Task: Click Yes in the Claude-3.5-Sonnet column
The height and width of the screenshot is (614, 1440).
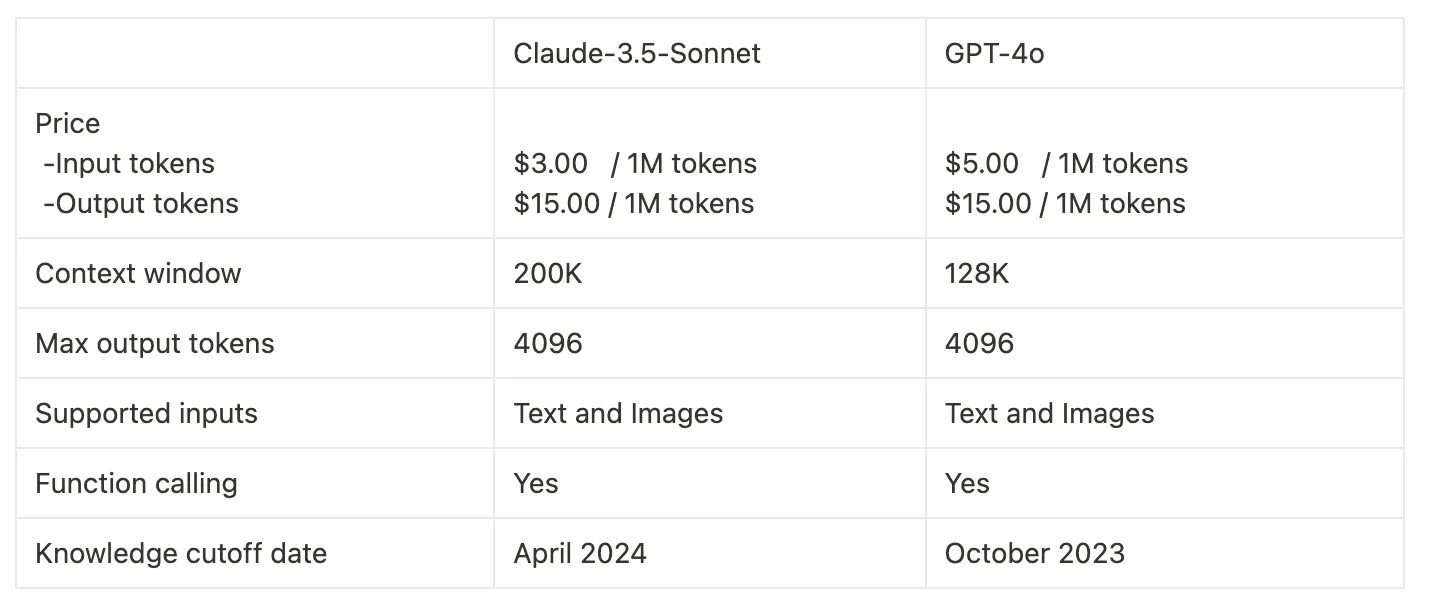Action: point(536,484)
